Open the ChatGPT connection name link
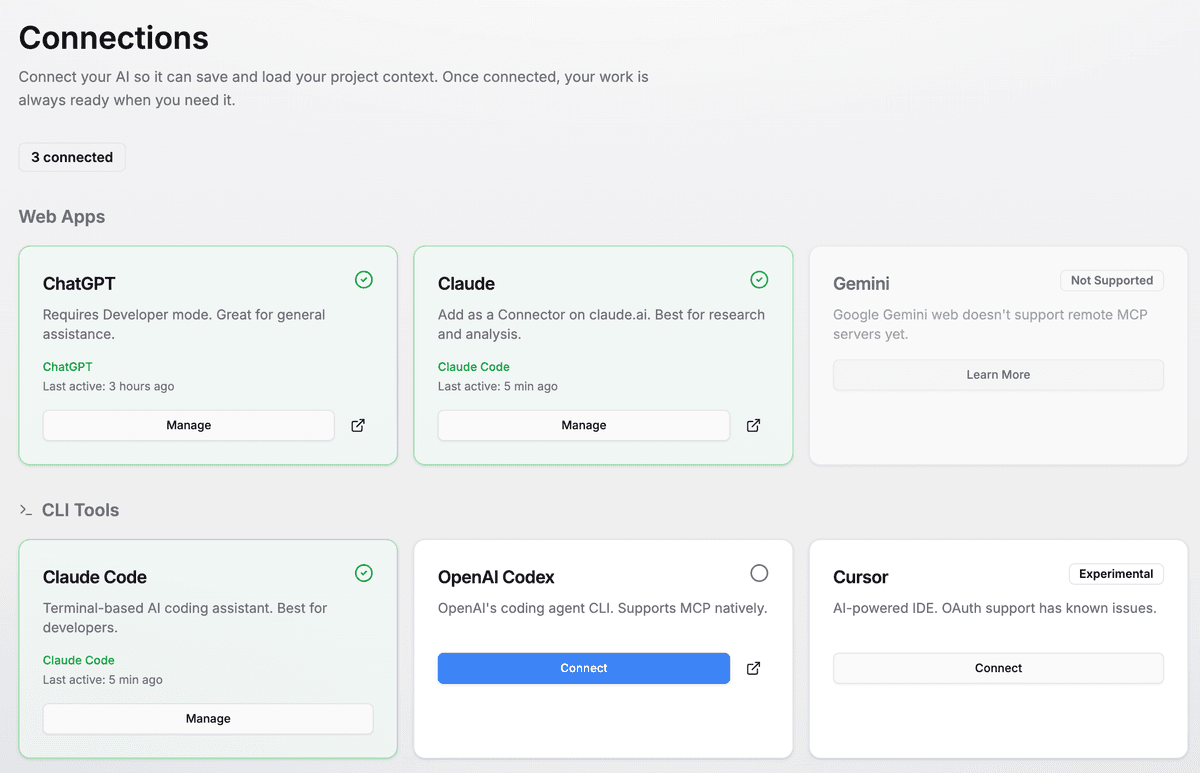Image resolution: width=1200 pixels, height=773 pixels. (67, 366)
